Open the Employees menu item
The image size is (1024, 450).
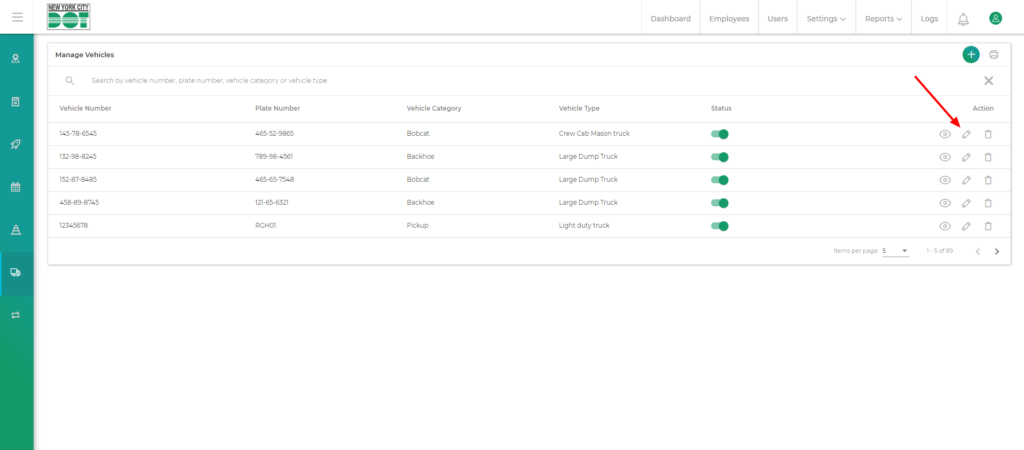(x=729, y=18)
